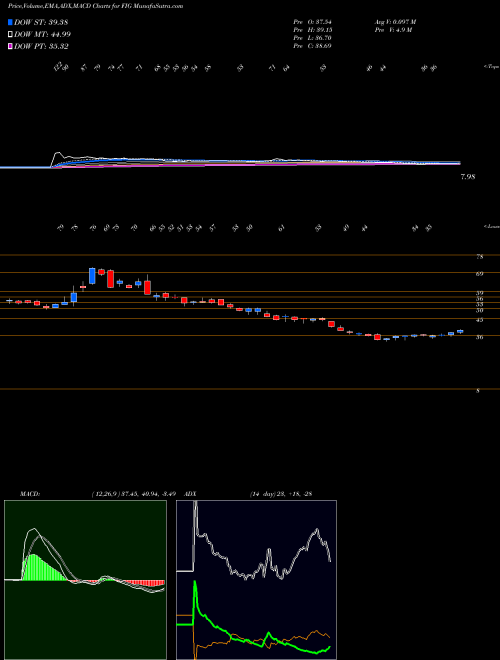Image resolution: width=500 pixels, height=660 pixels.
Task: Click the magenta DOW PT legend swatch
Action: 10,46
